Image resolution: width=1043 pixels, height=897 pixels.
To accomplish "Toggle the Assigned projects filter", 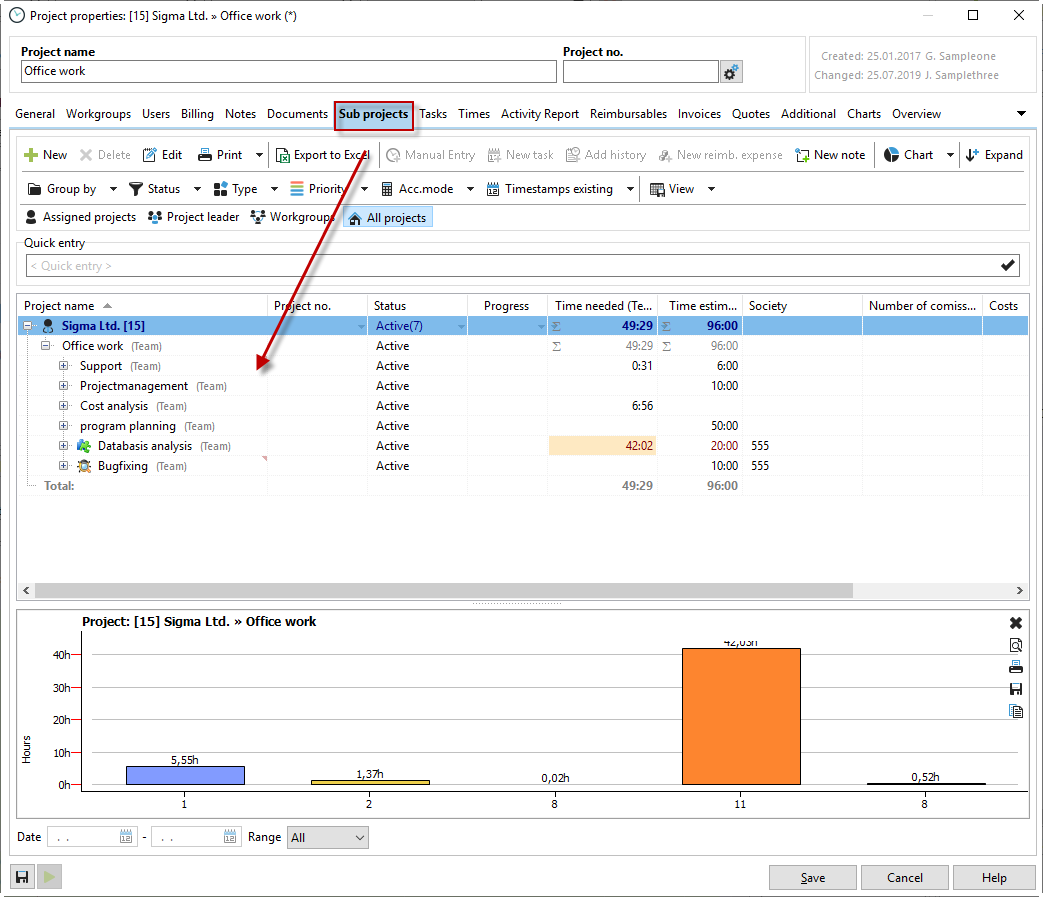I will click(80, 217).
